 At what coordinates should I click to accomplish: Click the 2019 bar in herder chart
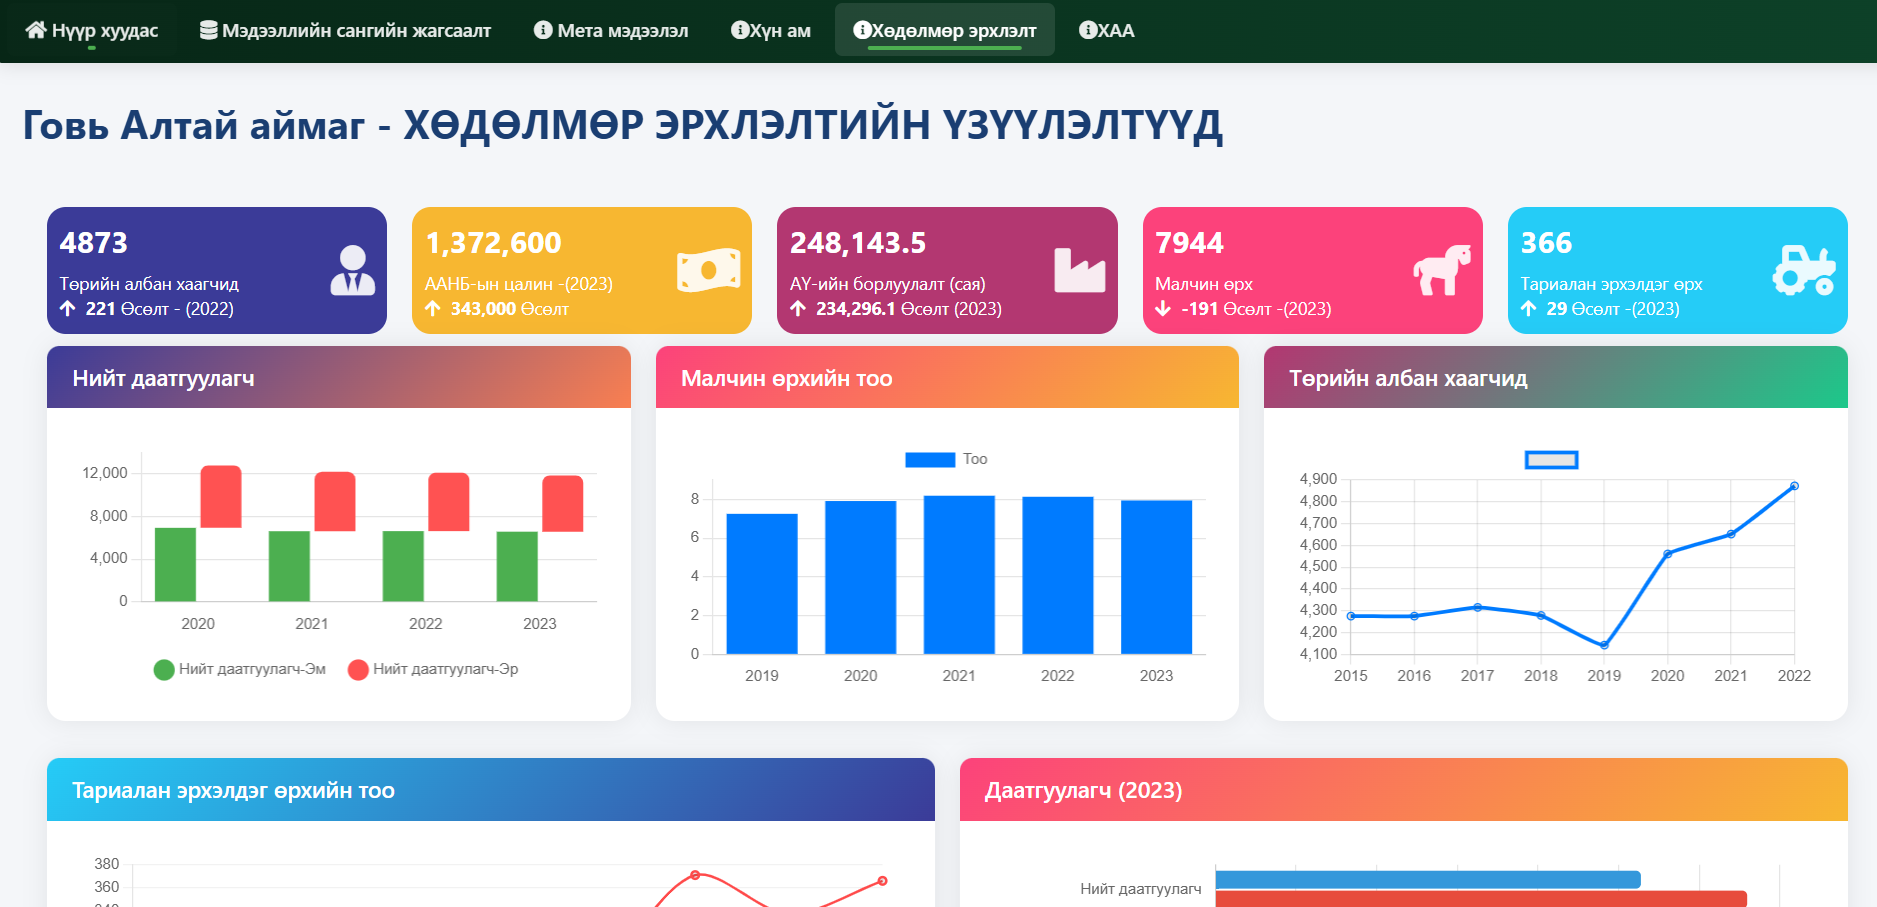[x=762, y=584]
